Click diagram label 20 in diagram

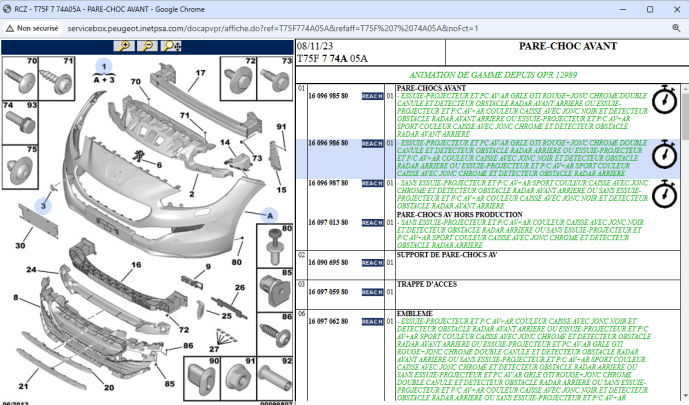coord(109,387)
